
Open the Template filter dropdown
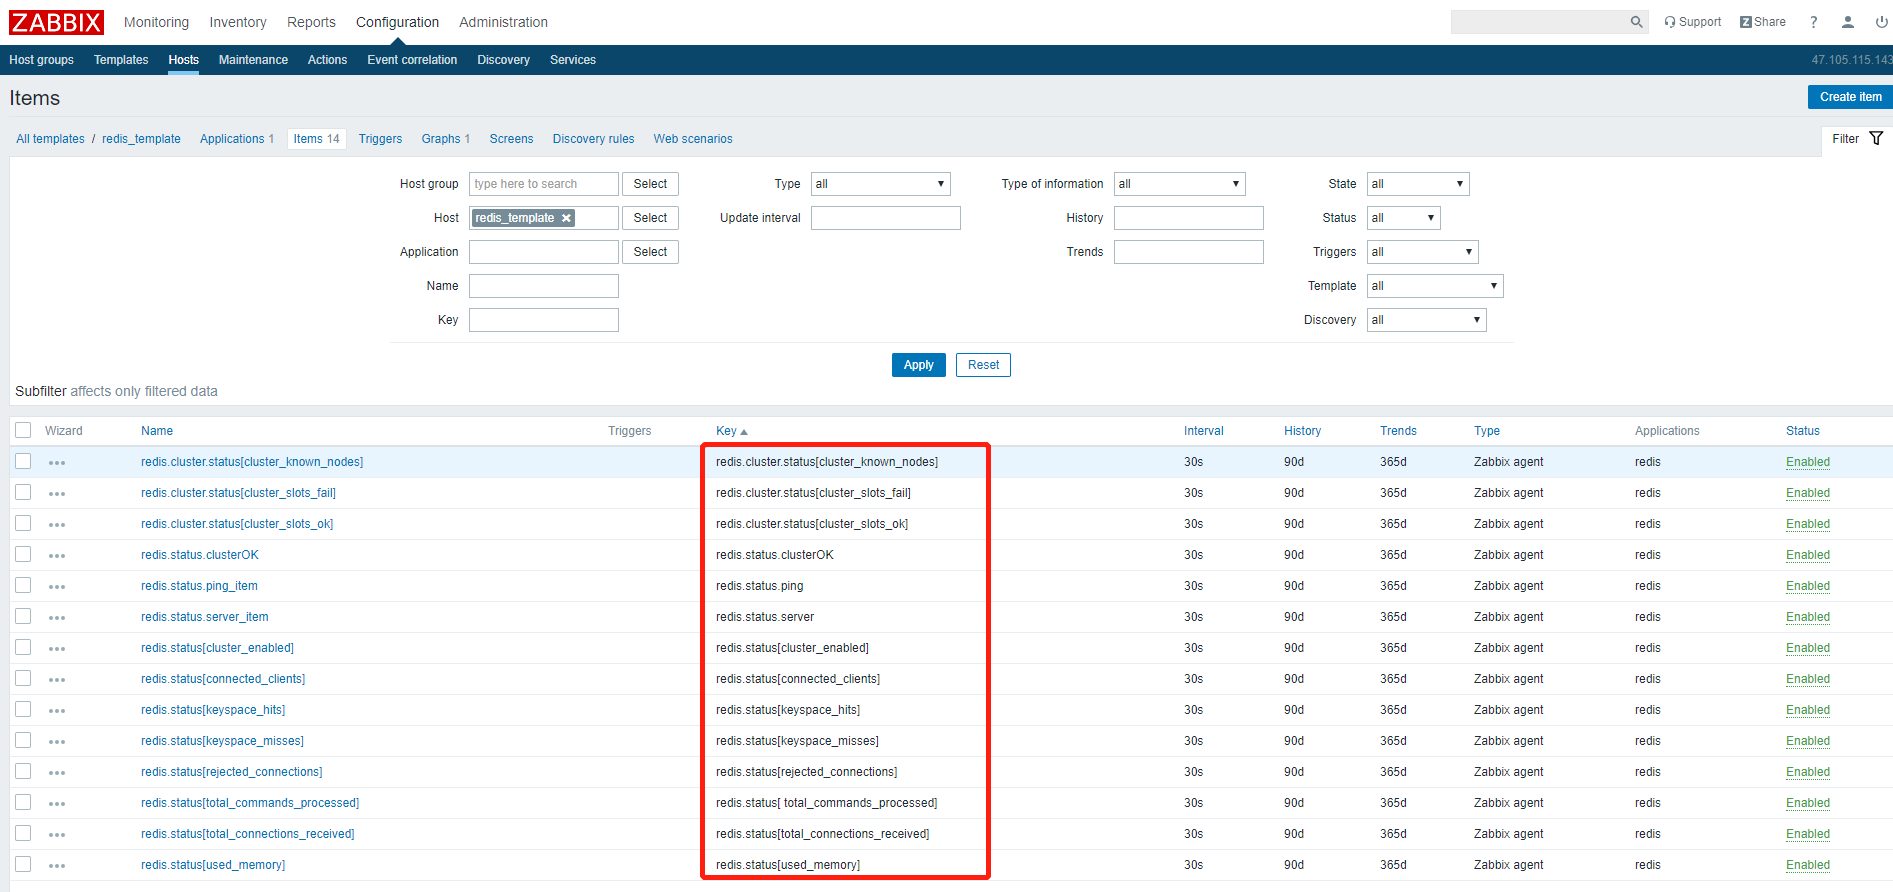pos(1435,286)
